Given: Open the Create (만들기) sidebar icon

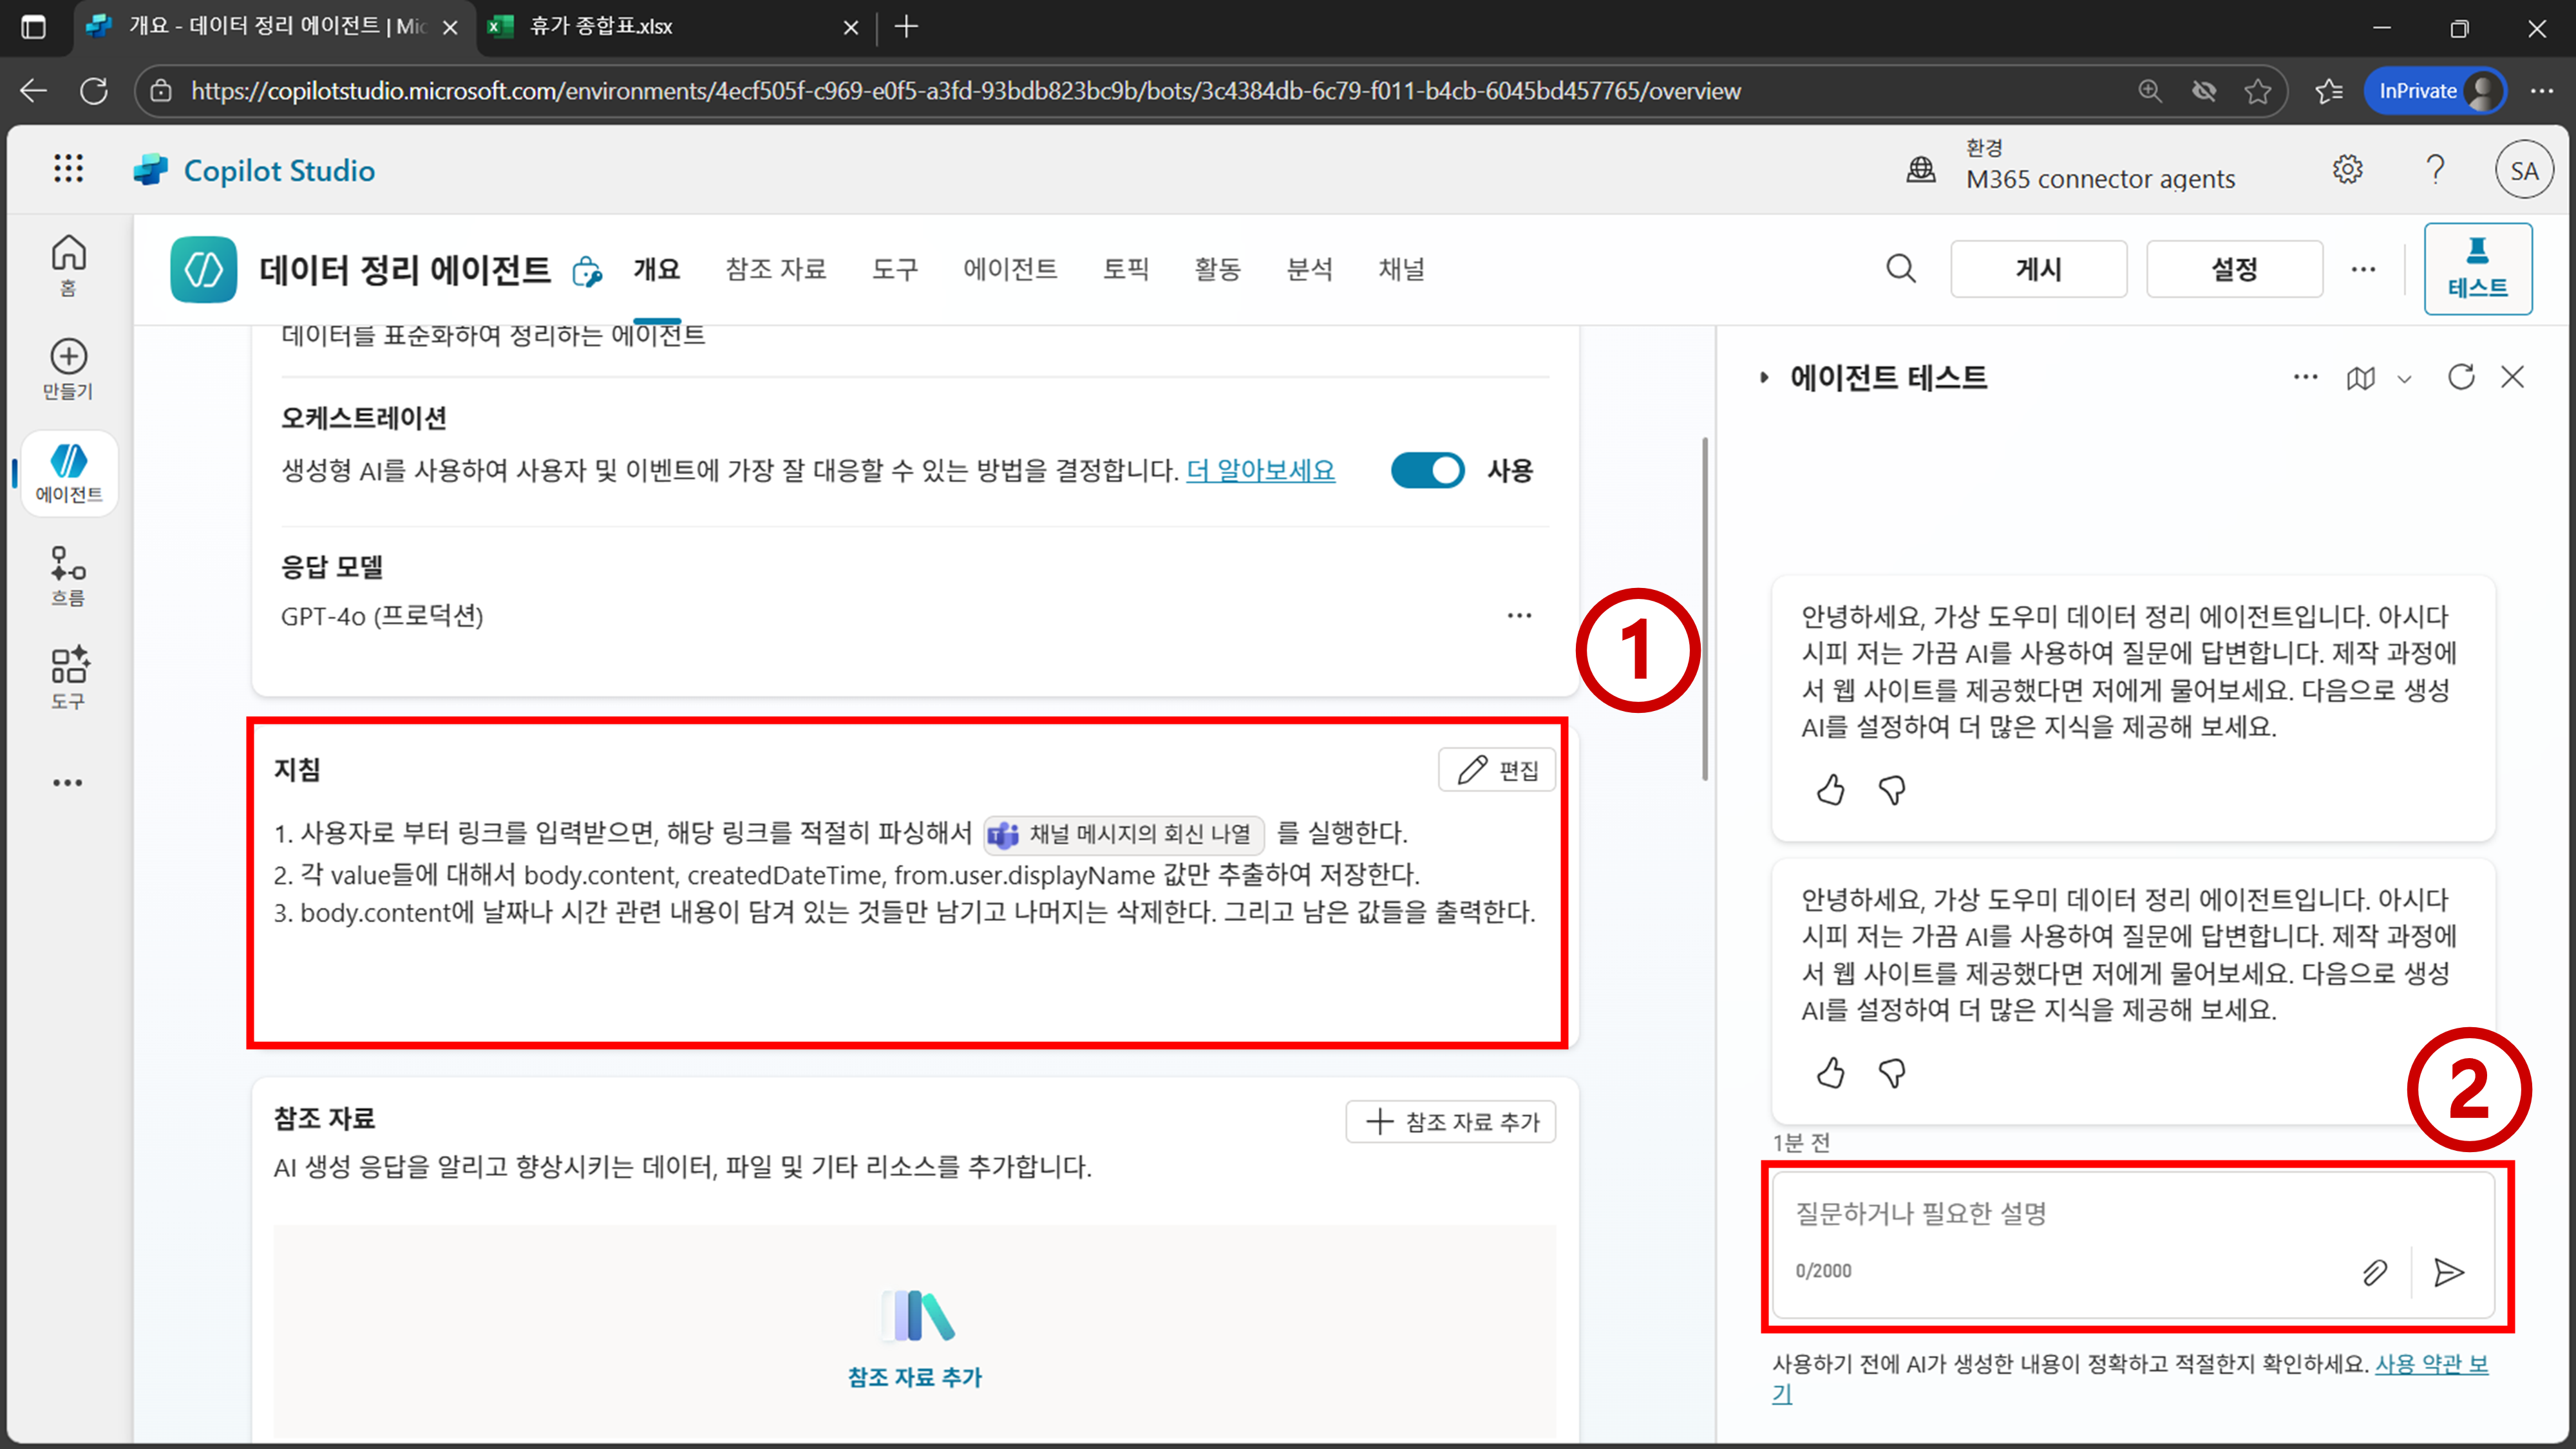Looking at the screenshot, I should click(x=68, y=368).
